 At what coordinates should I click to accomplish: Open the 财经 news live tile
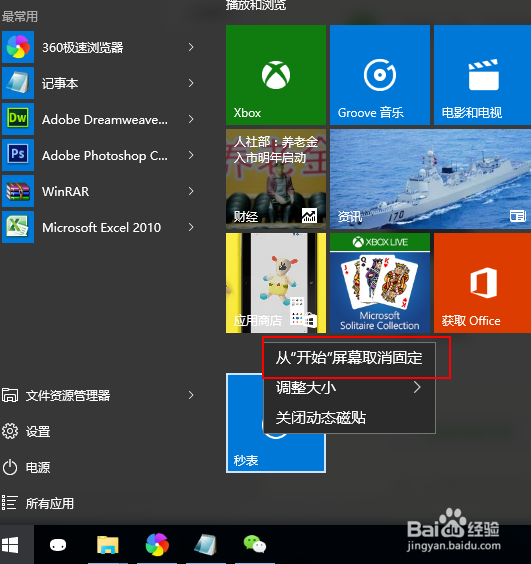(x=276, y=179)
